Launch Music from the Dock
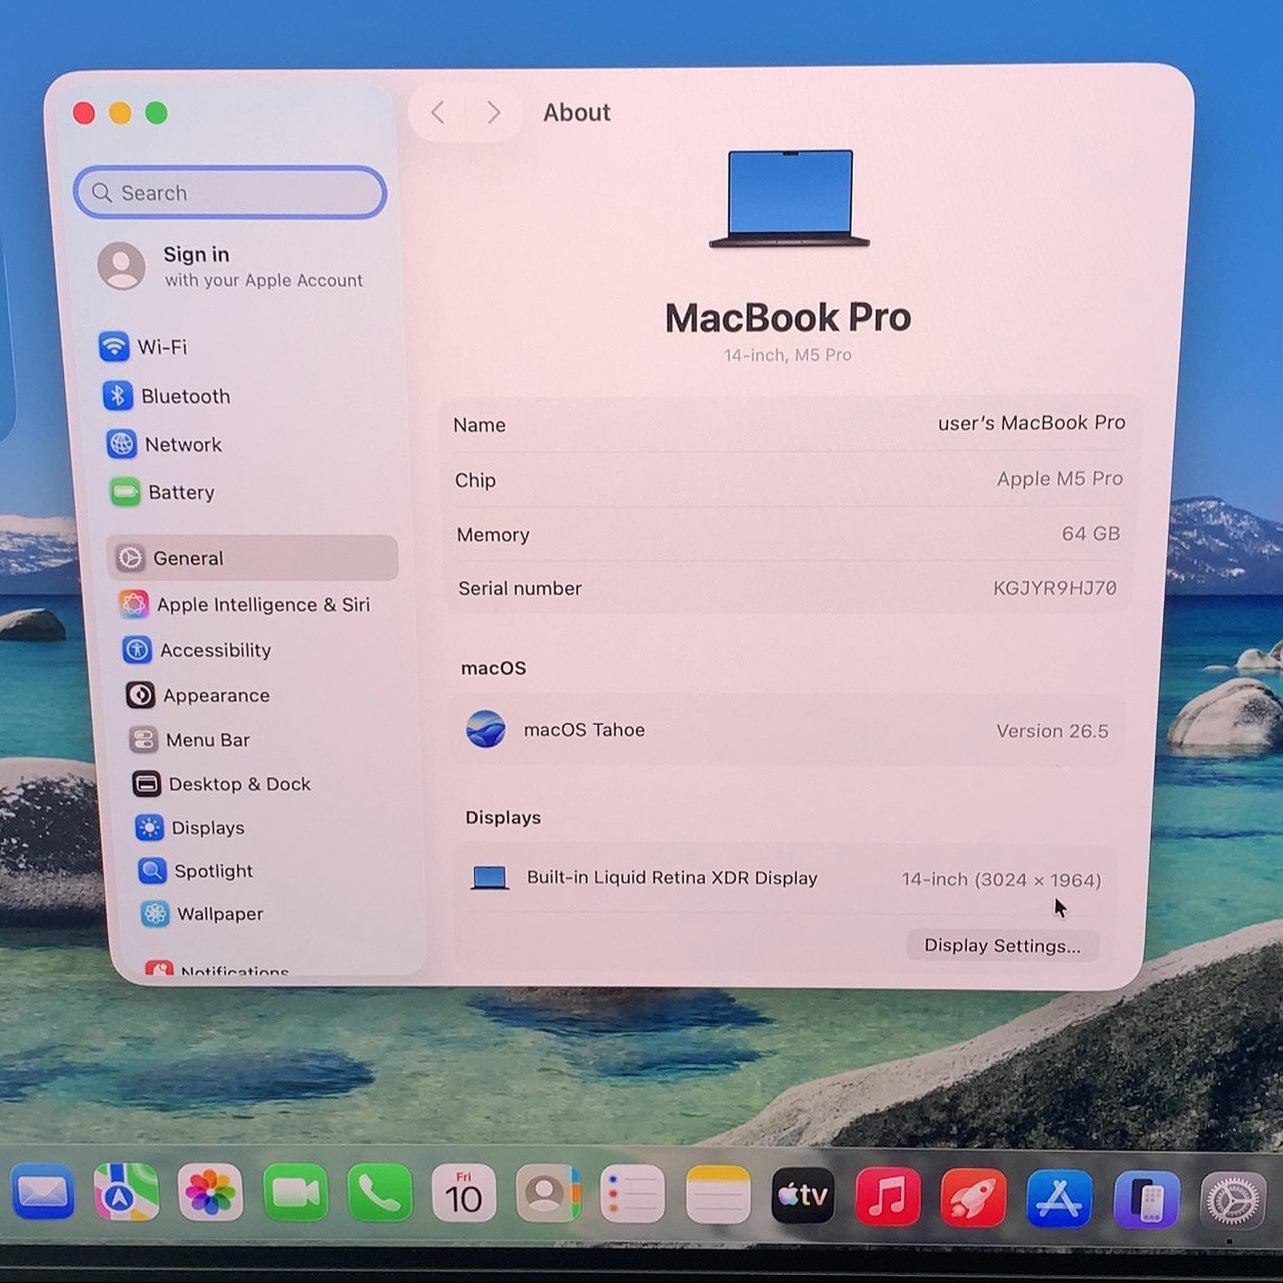 (x=888, y=1195)
